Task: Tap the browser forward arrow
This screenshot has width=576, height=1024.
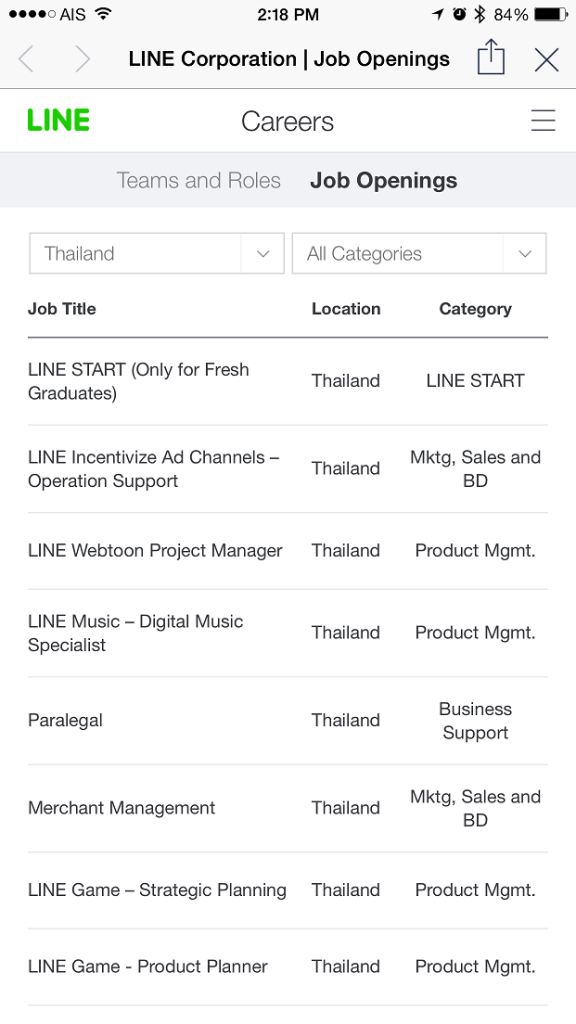Action: point(82,59)
